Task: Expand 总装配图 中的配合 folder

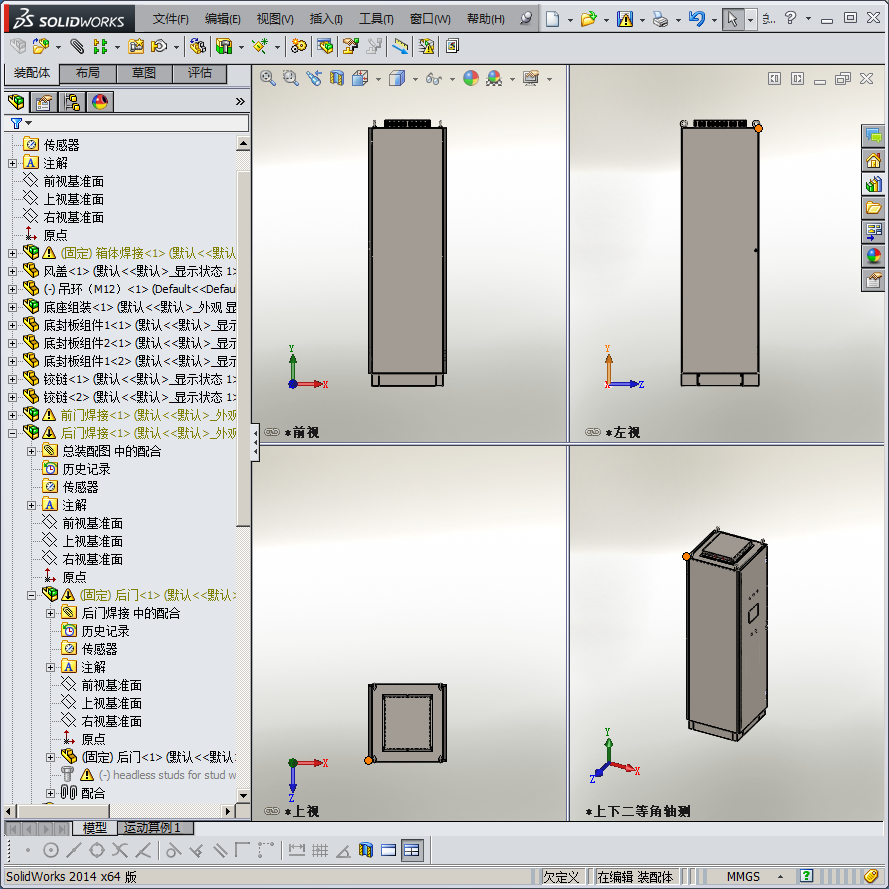Action: [x=32, y=452]
